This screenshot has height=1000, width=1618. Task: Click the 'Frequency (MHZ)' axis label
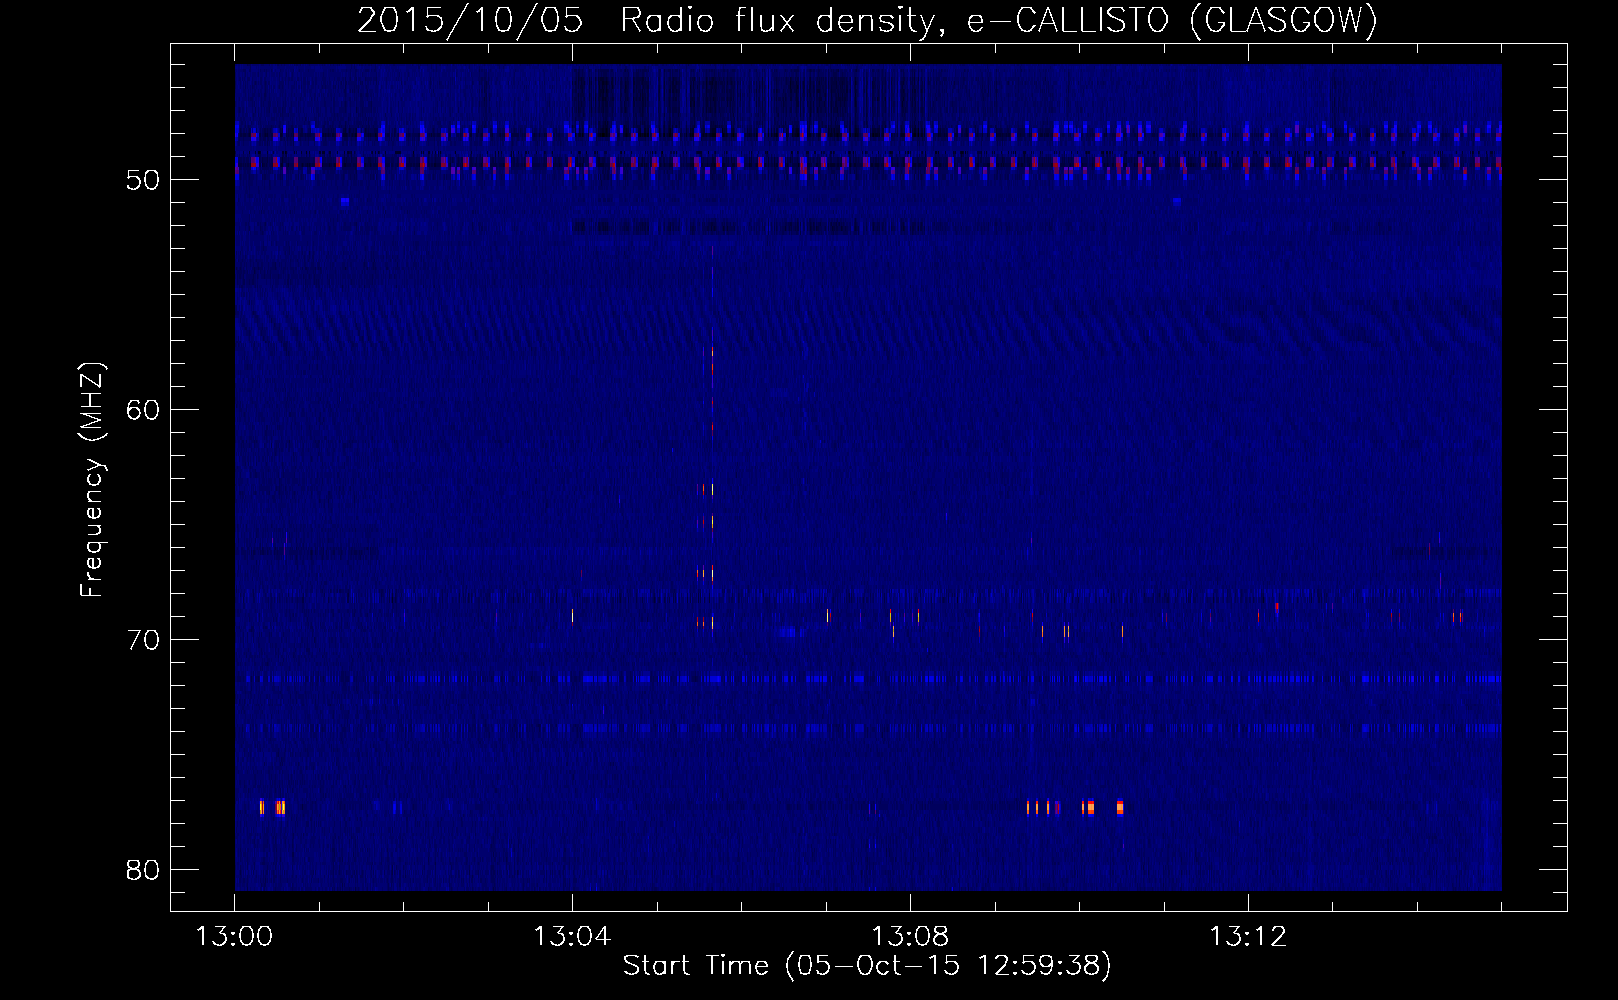click(x=92, y=480)
